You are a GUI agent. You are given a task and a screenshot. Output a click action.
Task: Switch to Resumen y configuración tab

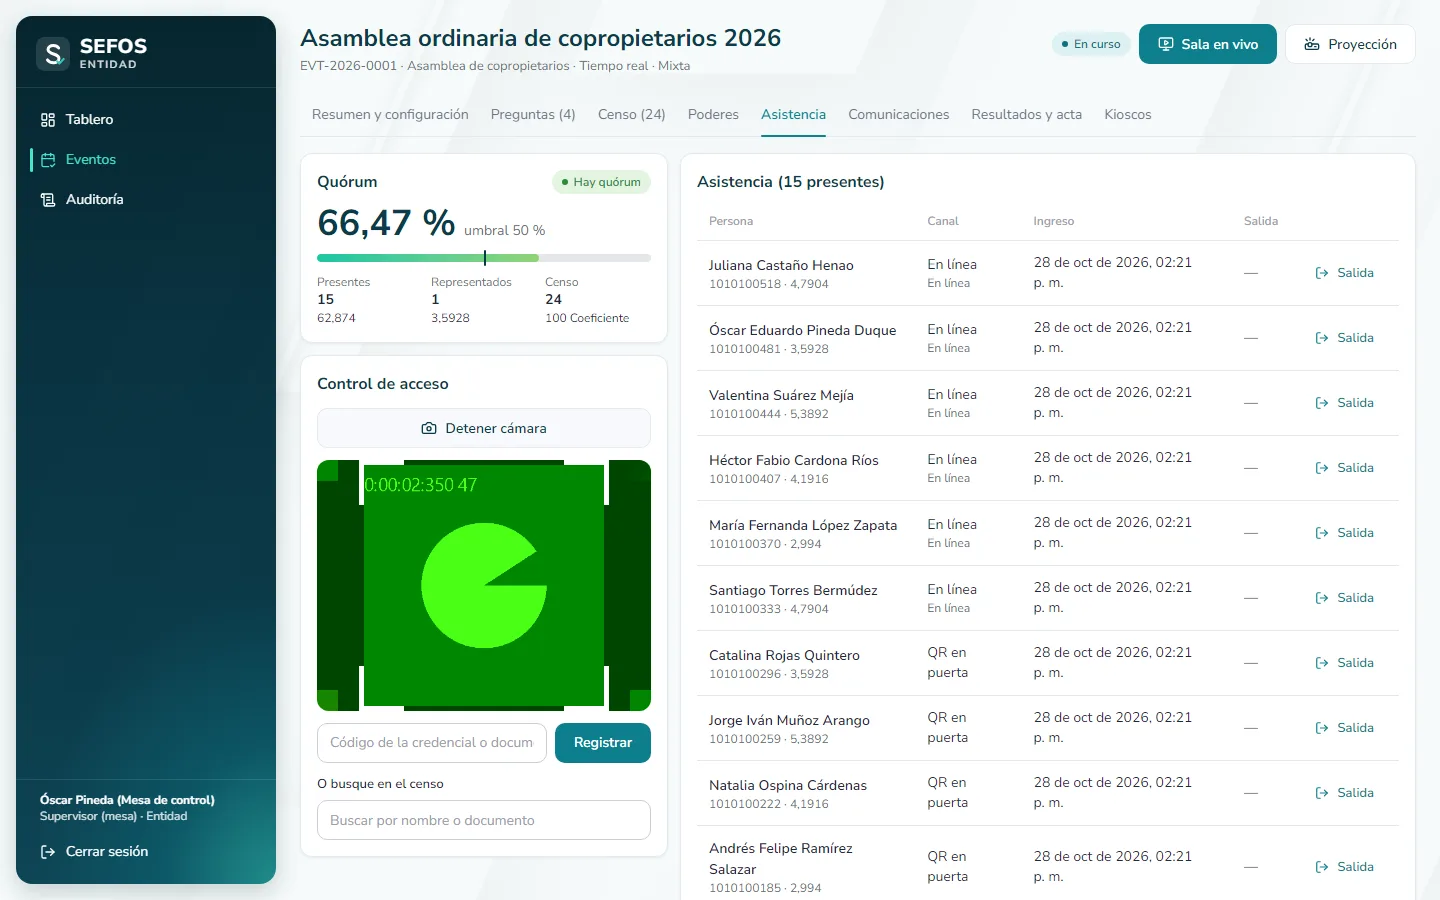[x=390, y=115]
